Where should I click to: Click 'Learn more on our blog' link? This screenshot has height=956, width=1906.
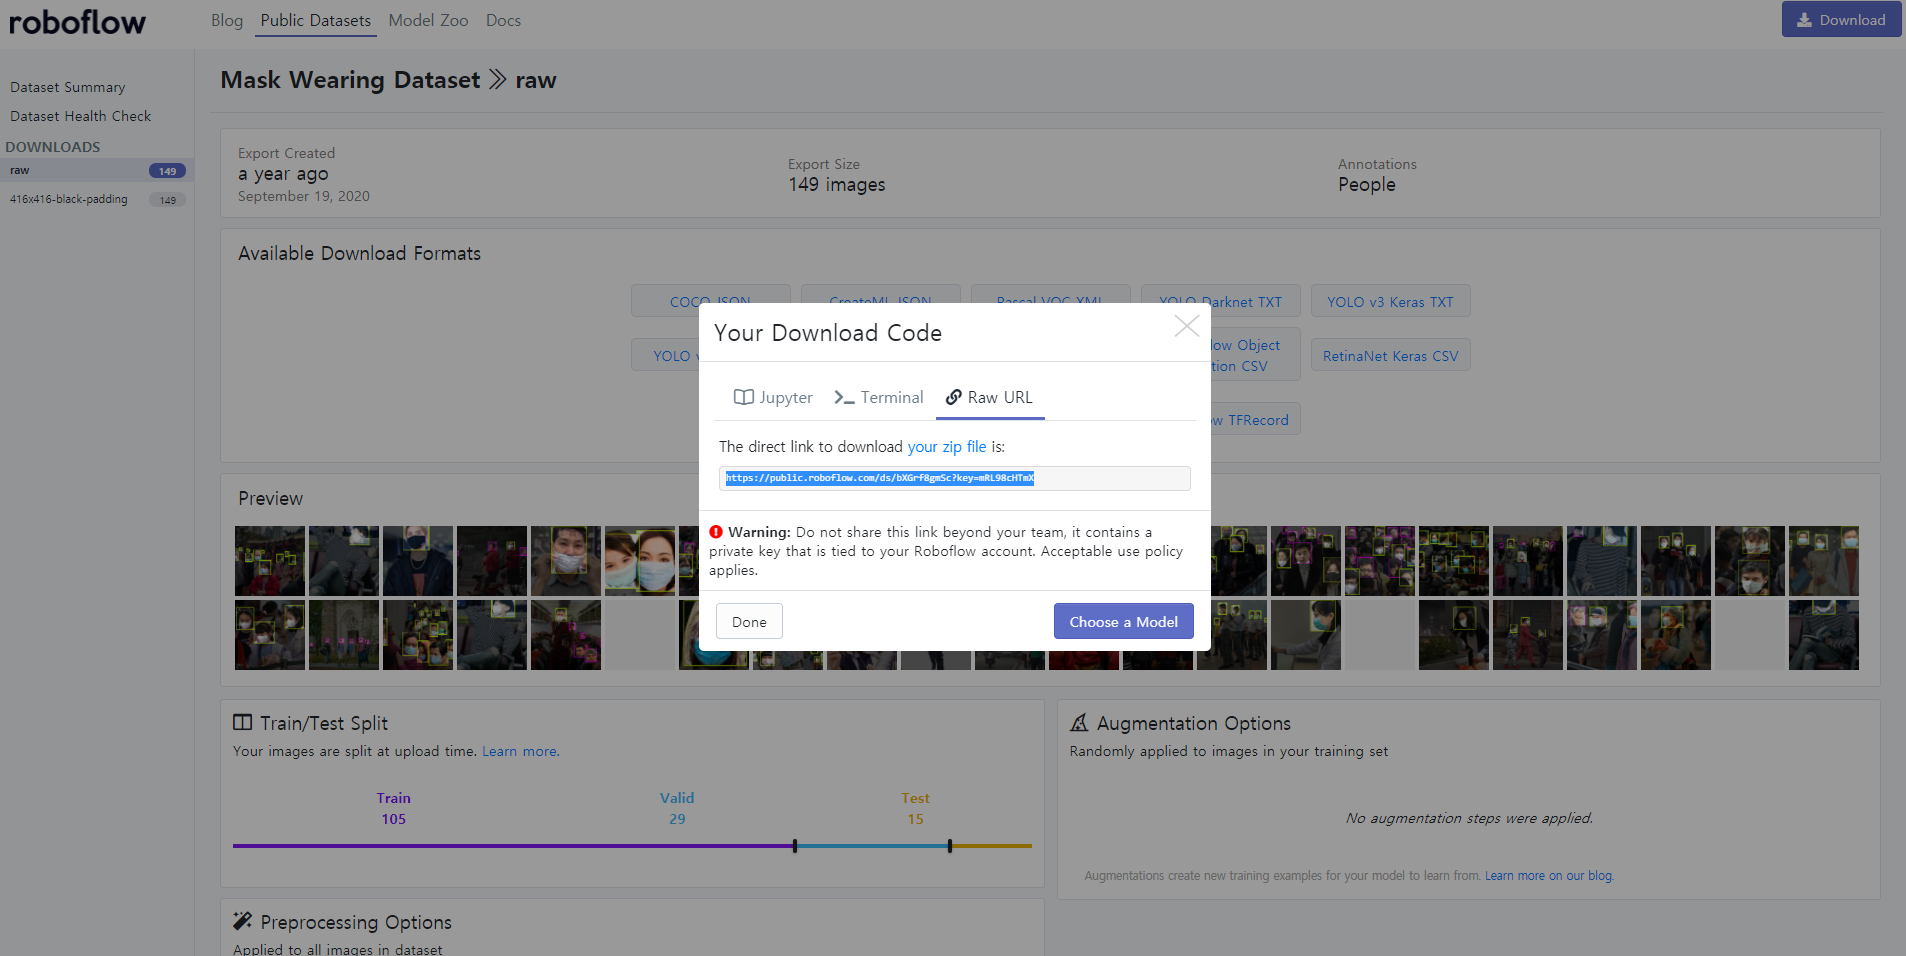click(x=1549, y=876)
